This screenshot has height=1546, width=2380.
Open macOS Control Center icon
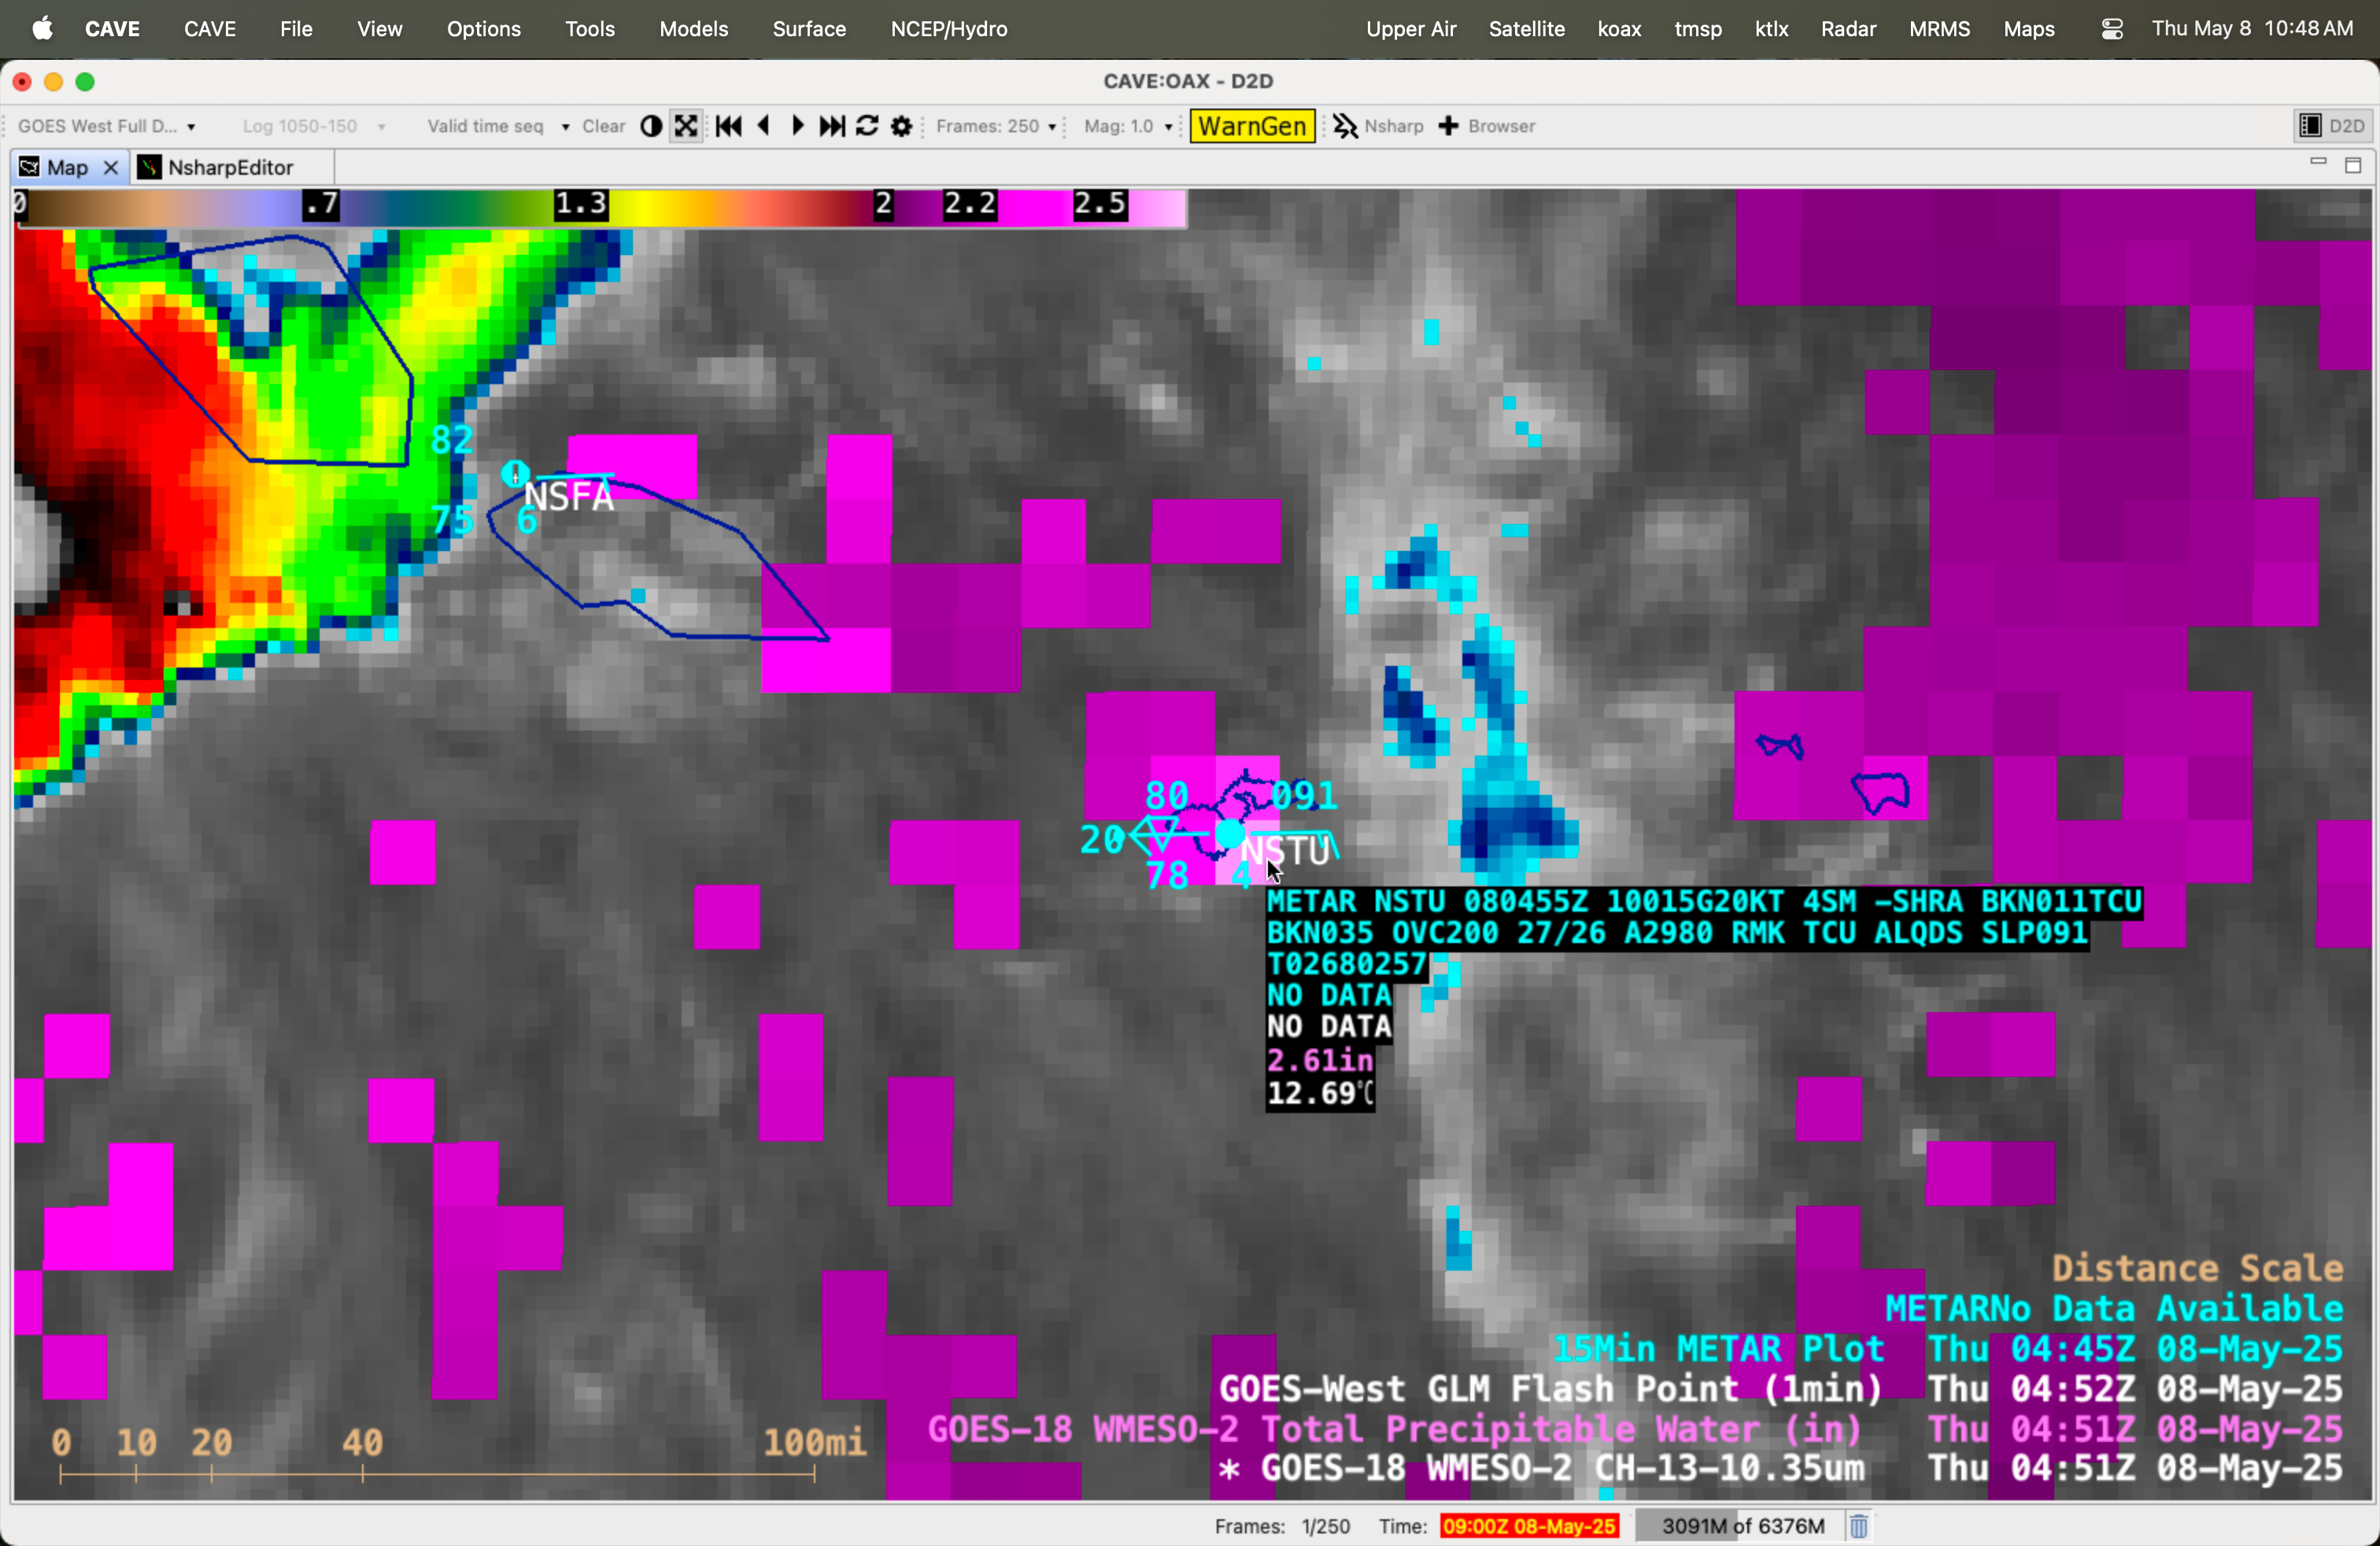pyautogui.click(x=2111, y=29)
